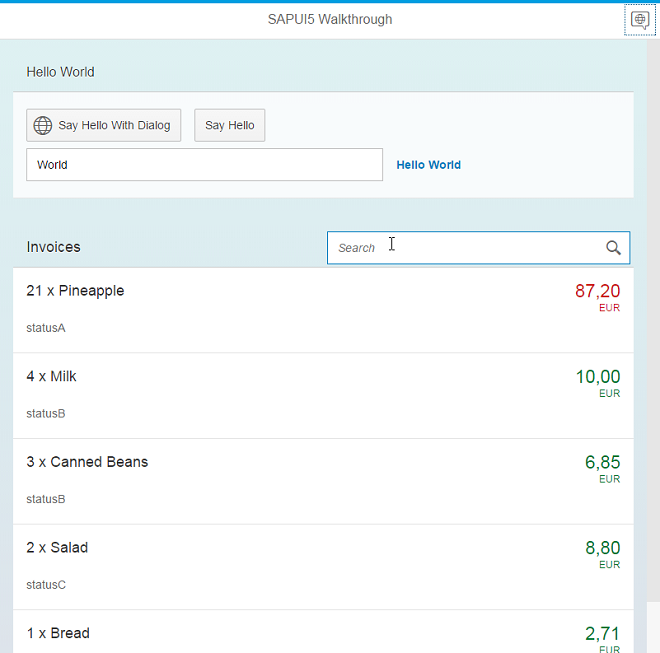Click the 8,80 EUR amount
The width and height of the screenshot is (660, 653).
point(602,549)
